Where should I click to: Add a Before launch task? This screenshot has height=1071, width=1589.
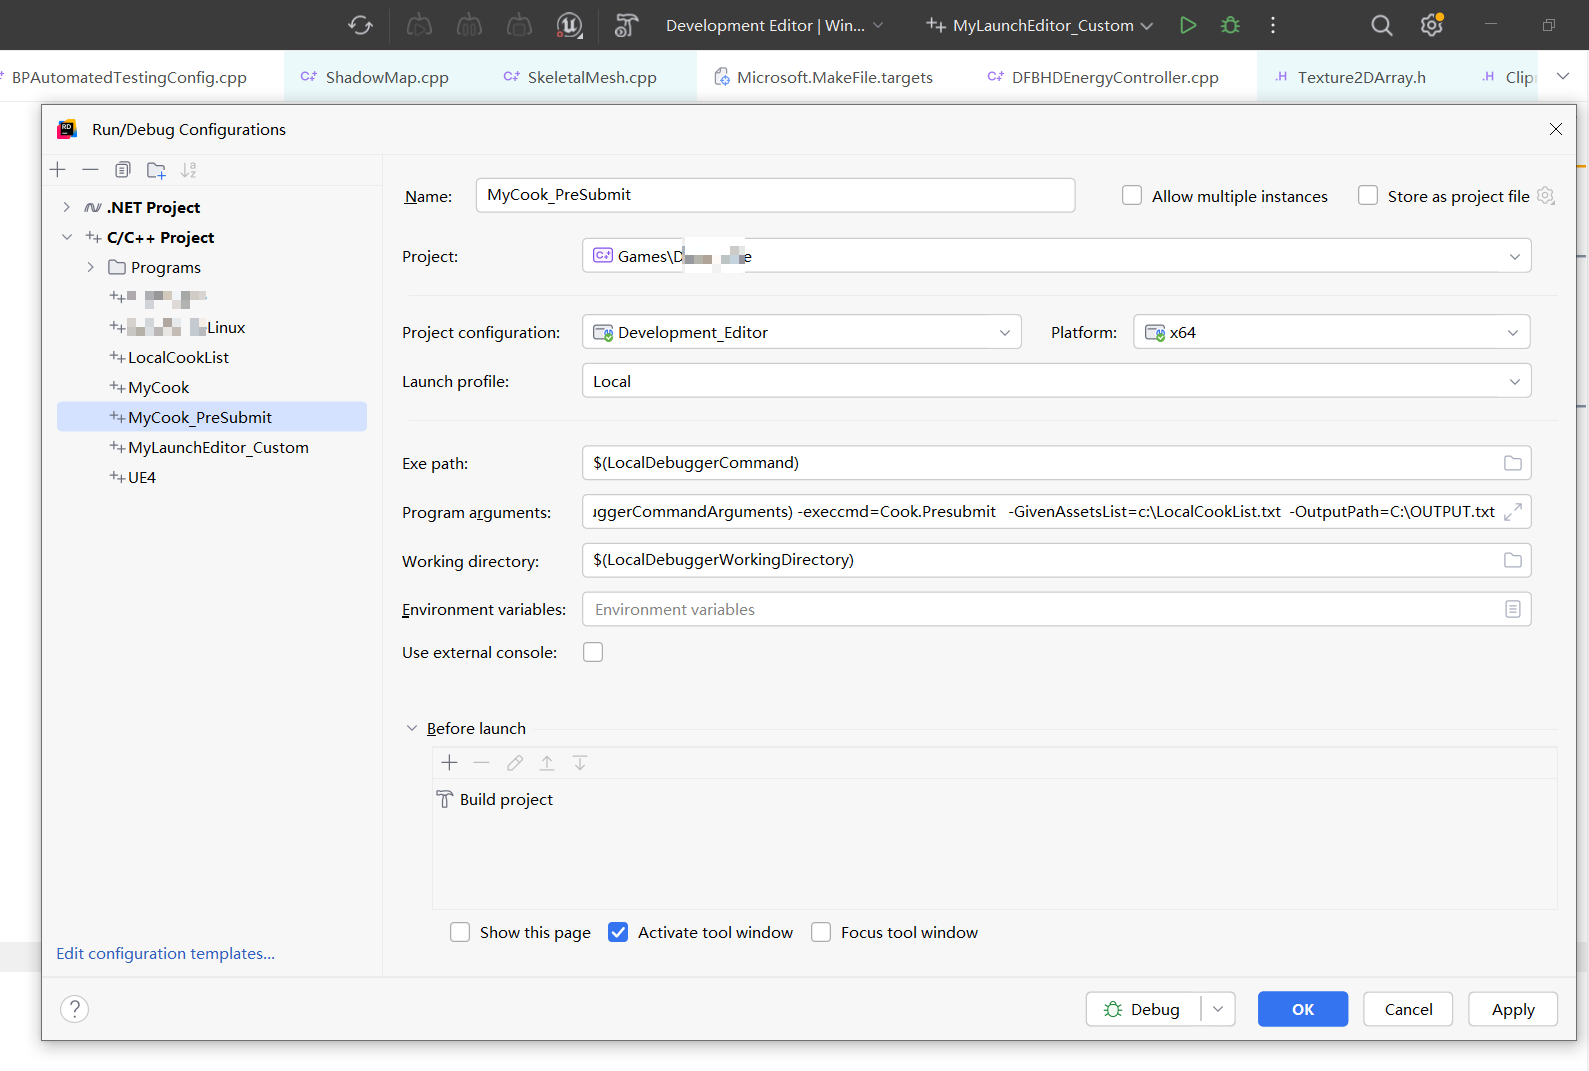(x=450, y=763)
